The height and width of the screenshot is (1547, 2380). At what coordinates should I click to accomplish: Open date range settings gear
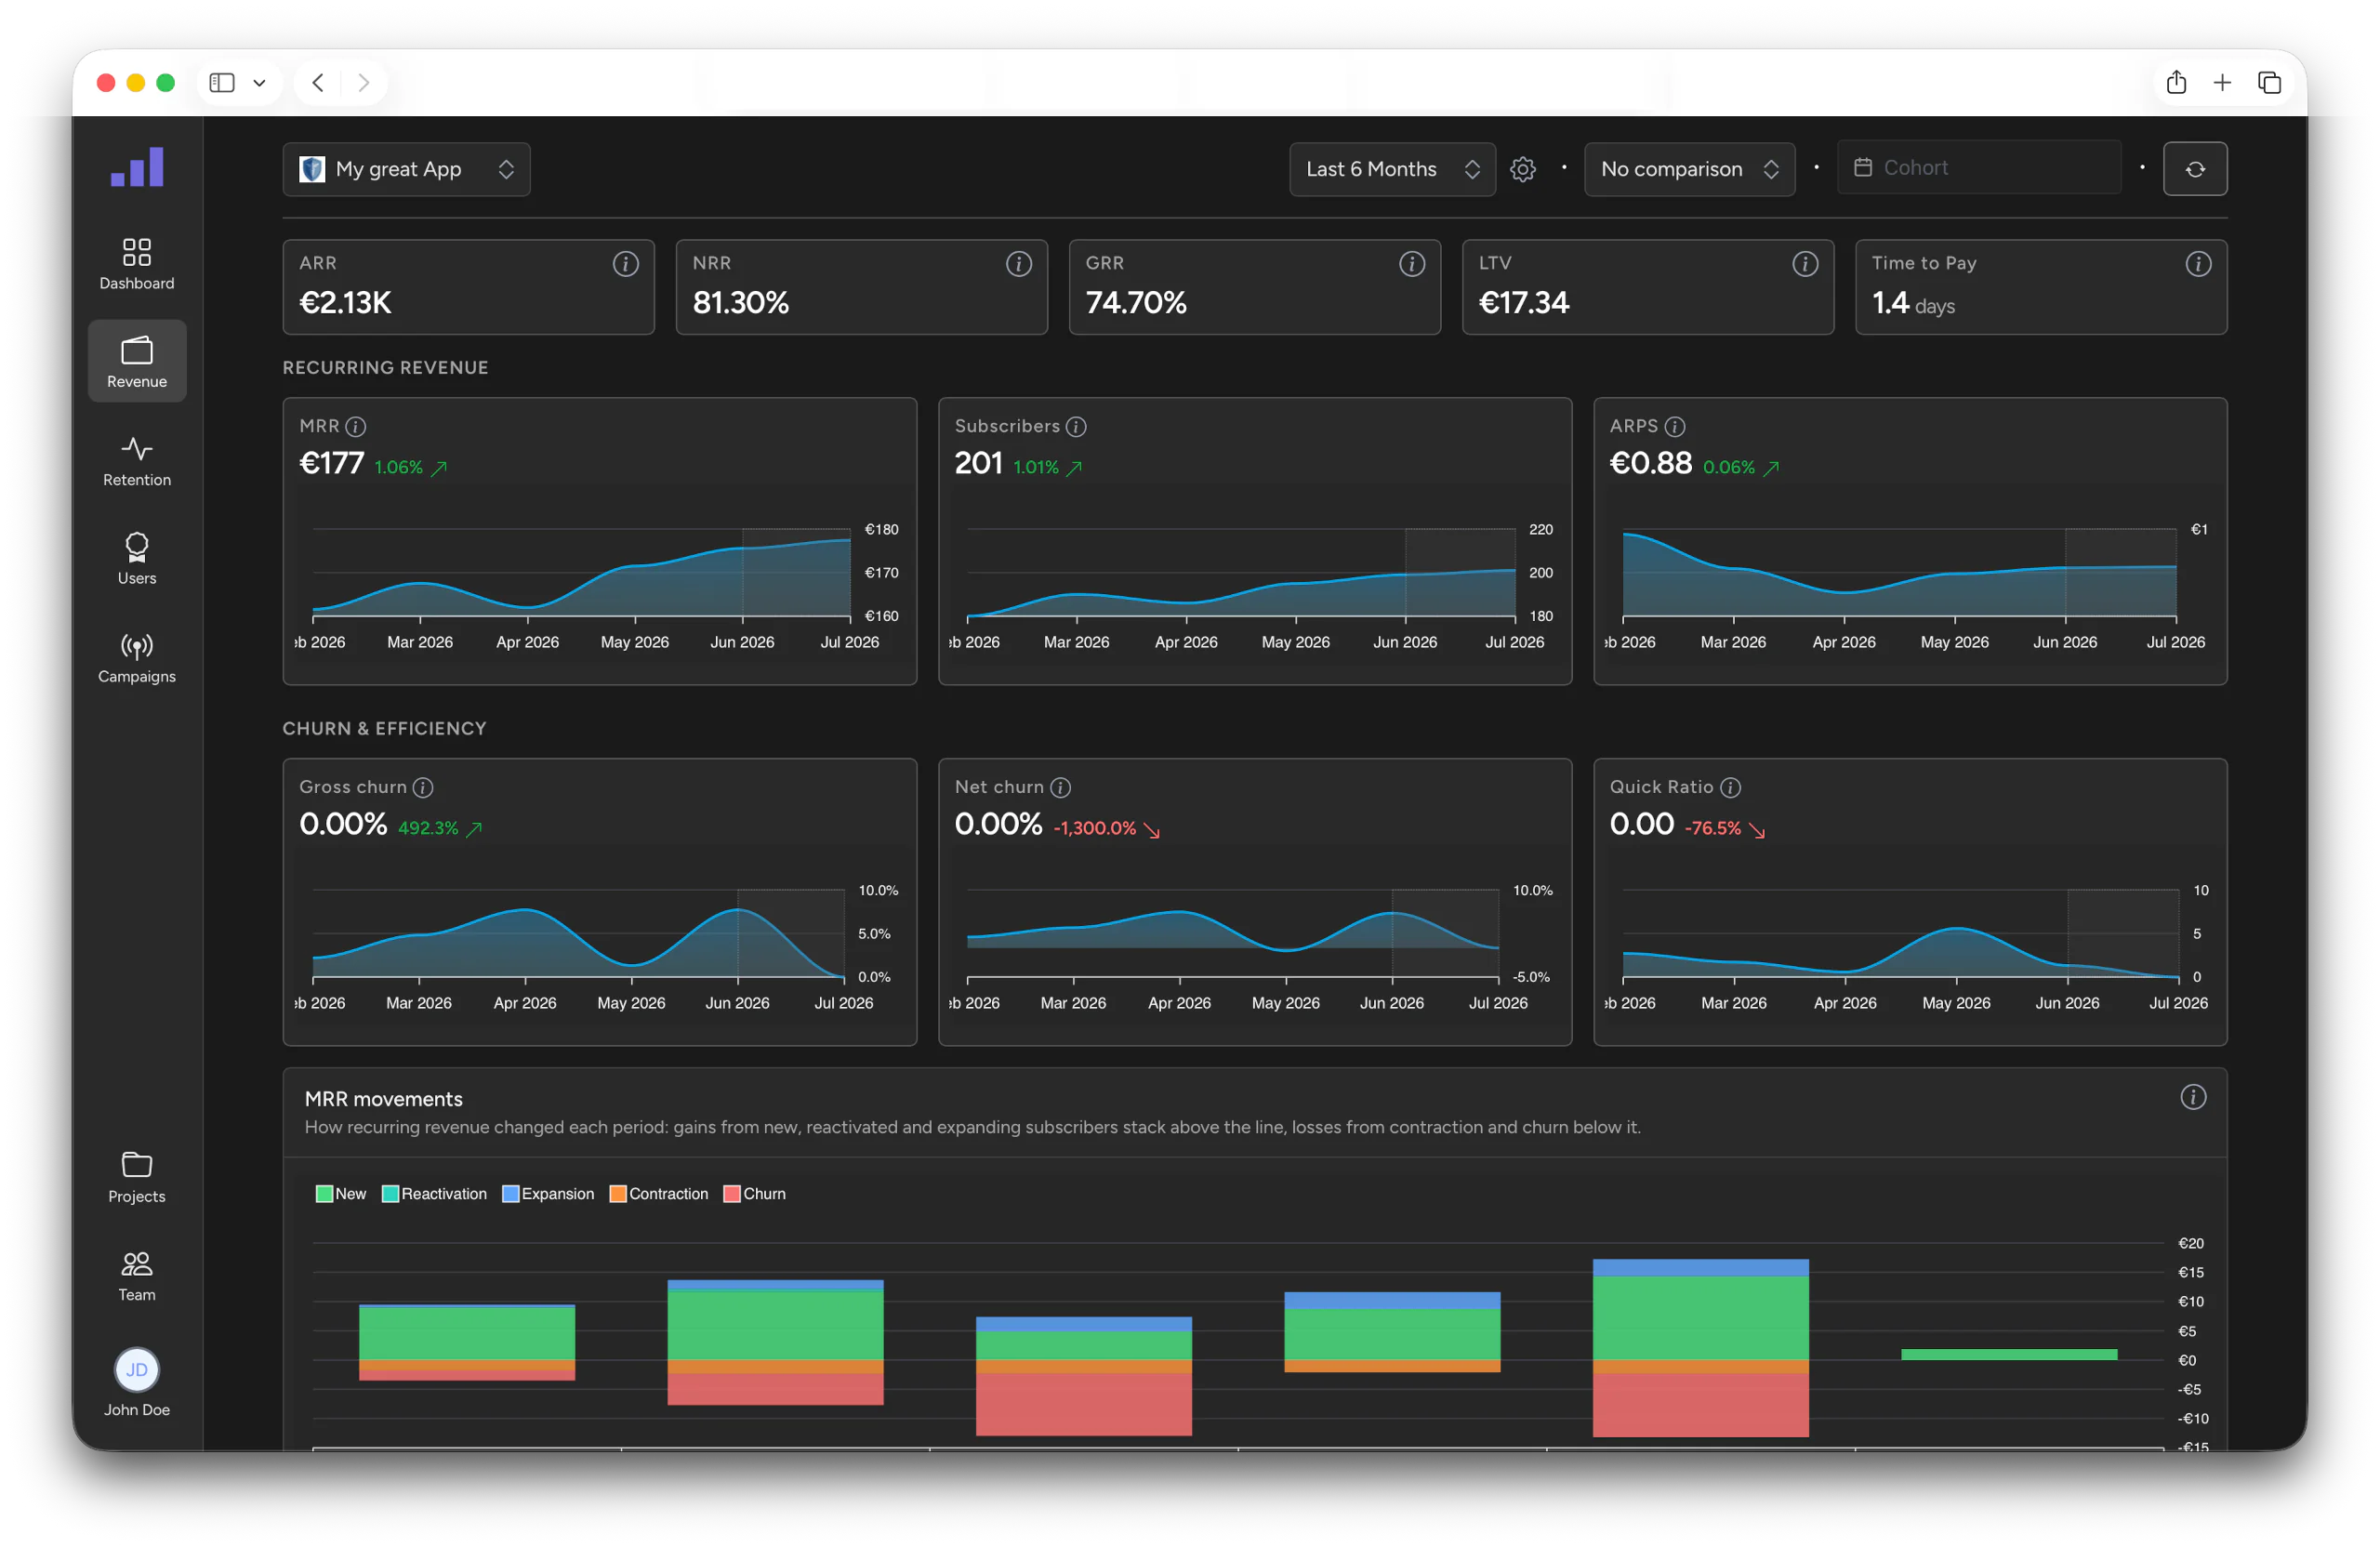pyautogui.click(x=1522, y=169)
